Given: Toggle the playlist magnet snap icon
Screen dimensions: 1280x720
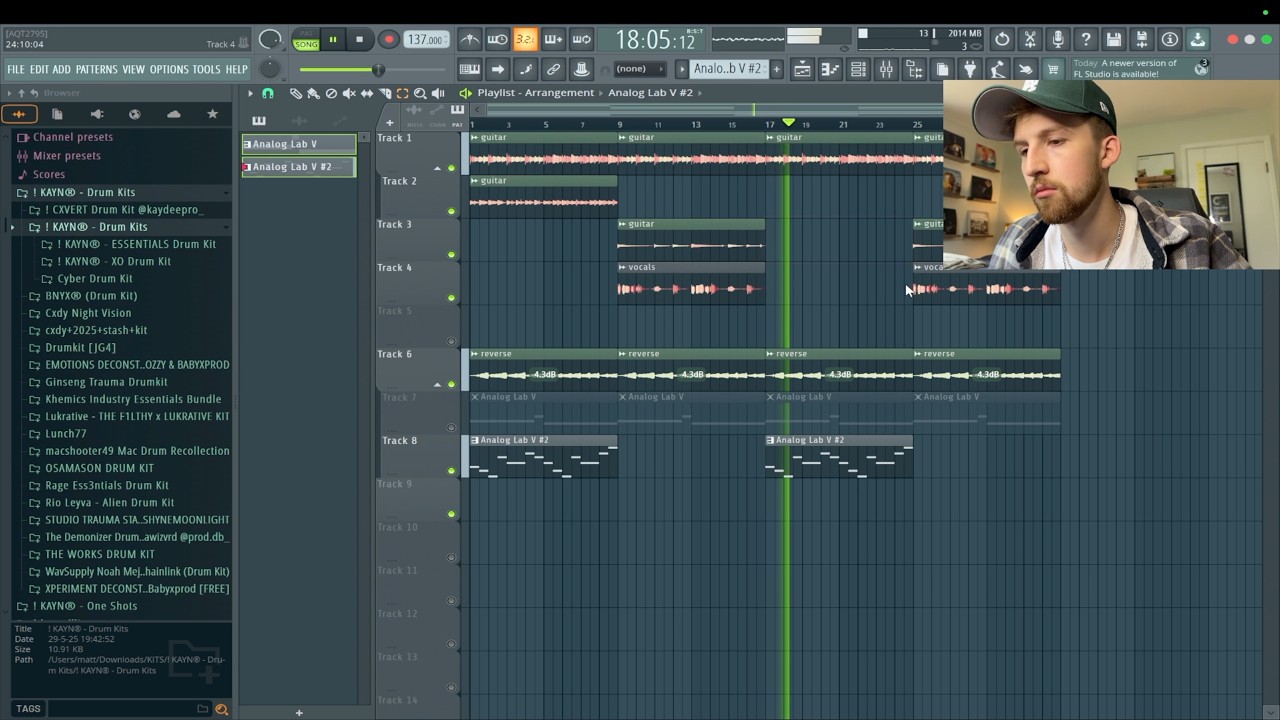Looking at the screenshot, I should pos(268,93).
